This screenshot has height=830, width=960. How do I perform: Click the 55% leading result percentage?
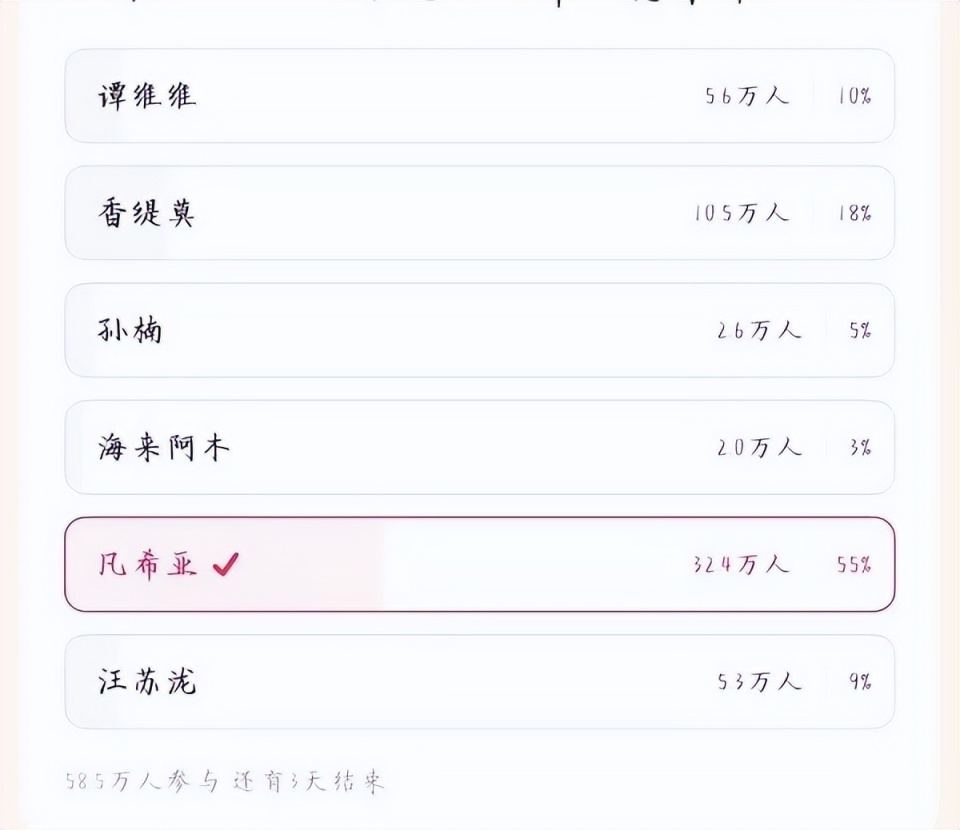coord(854,565)
